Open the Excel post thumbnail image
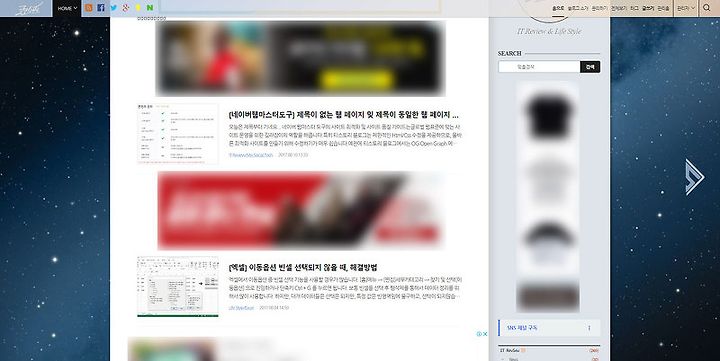Viewport: 720px width, 361px height. click(178, 287)
